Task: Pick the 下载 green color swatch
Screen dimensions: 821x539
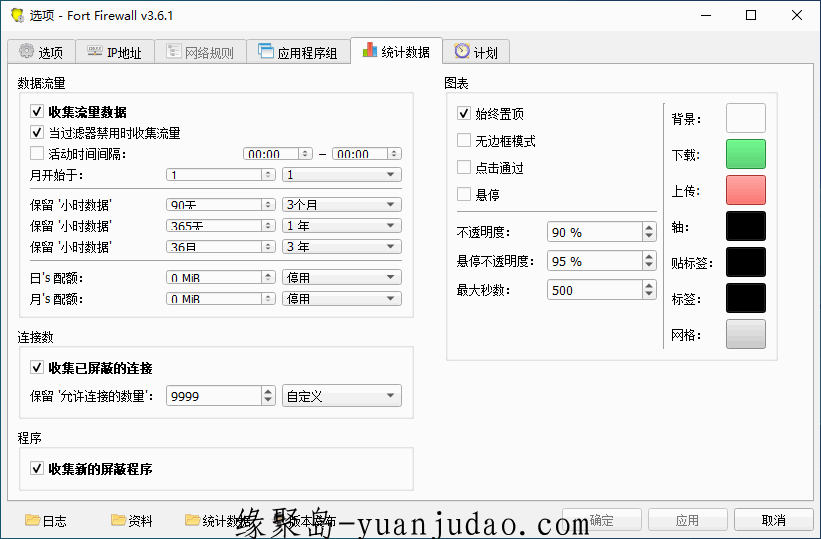Action: pos(746,154)
